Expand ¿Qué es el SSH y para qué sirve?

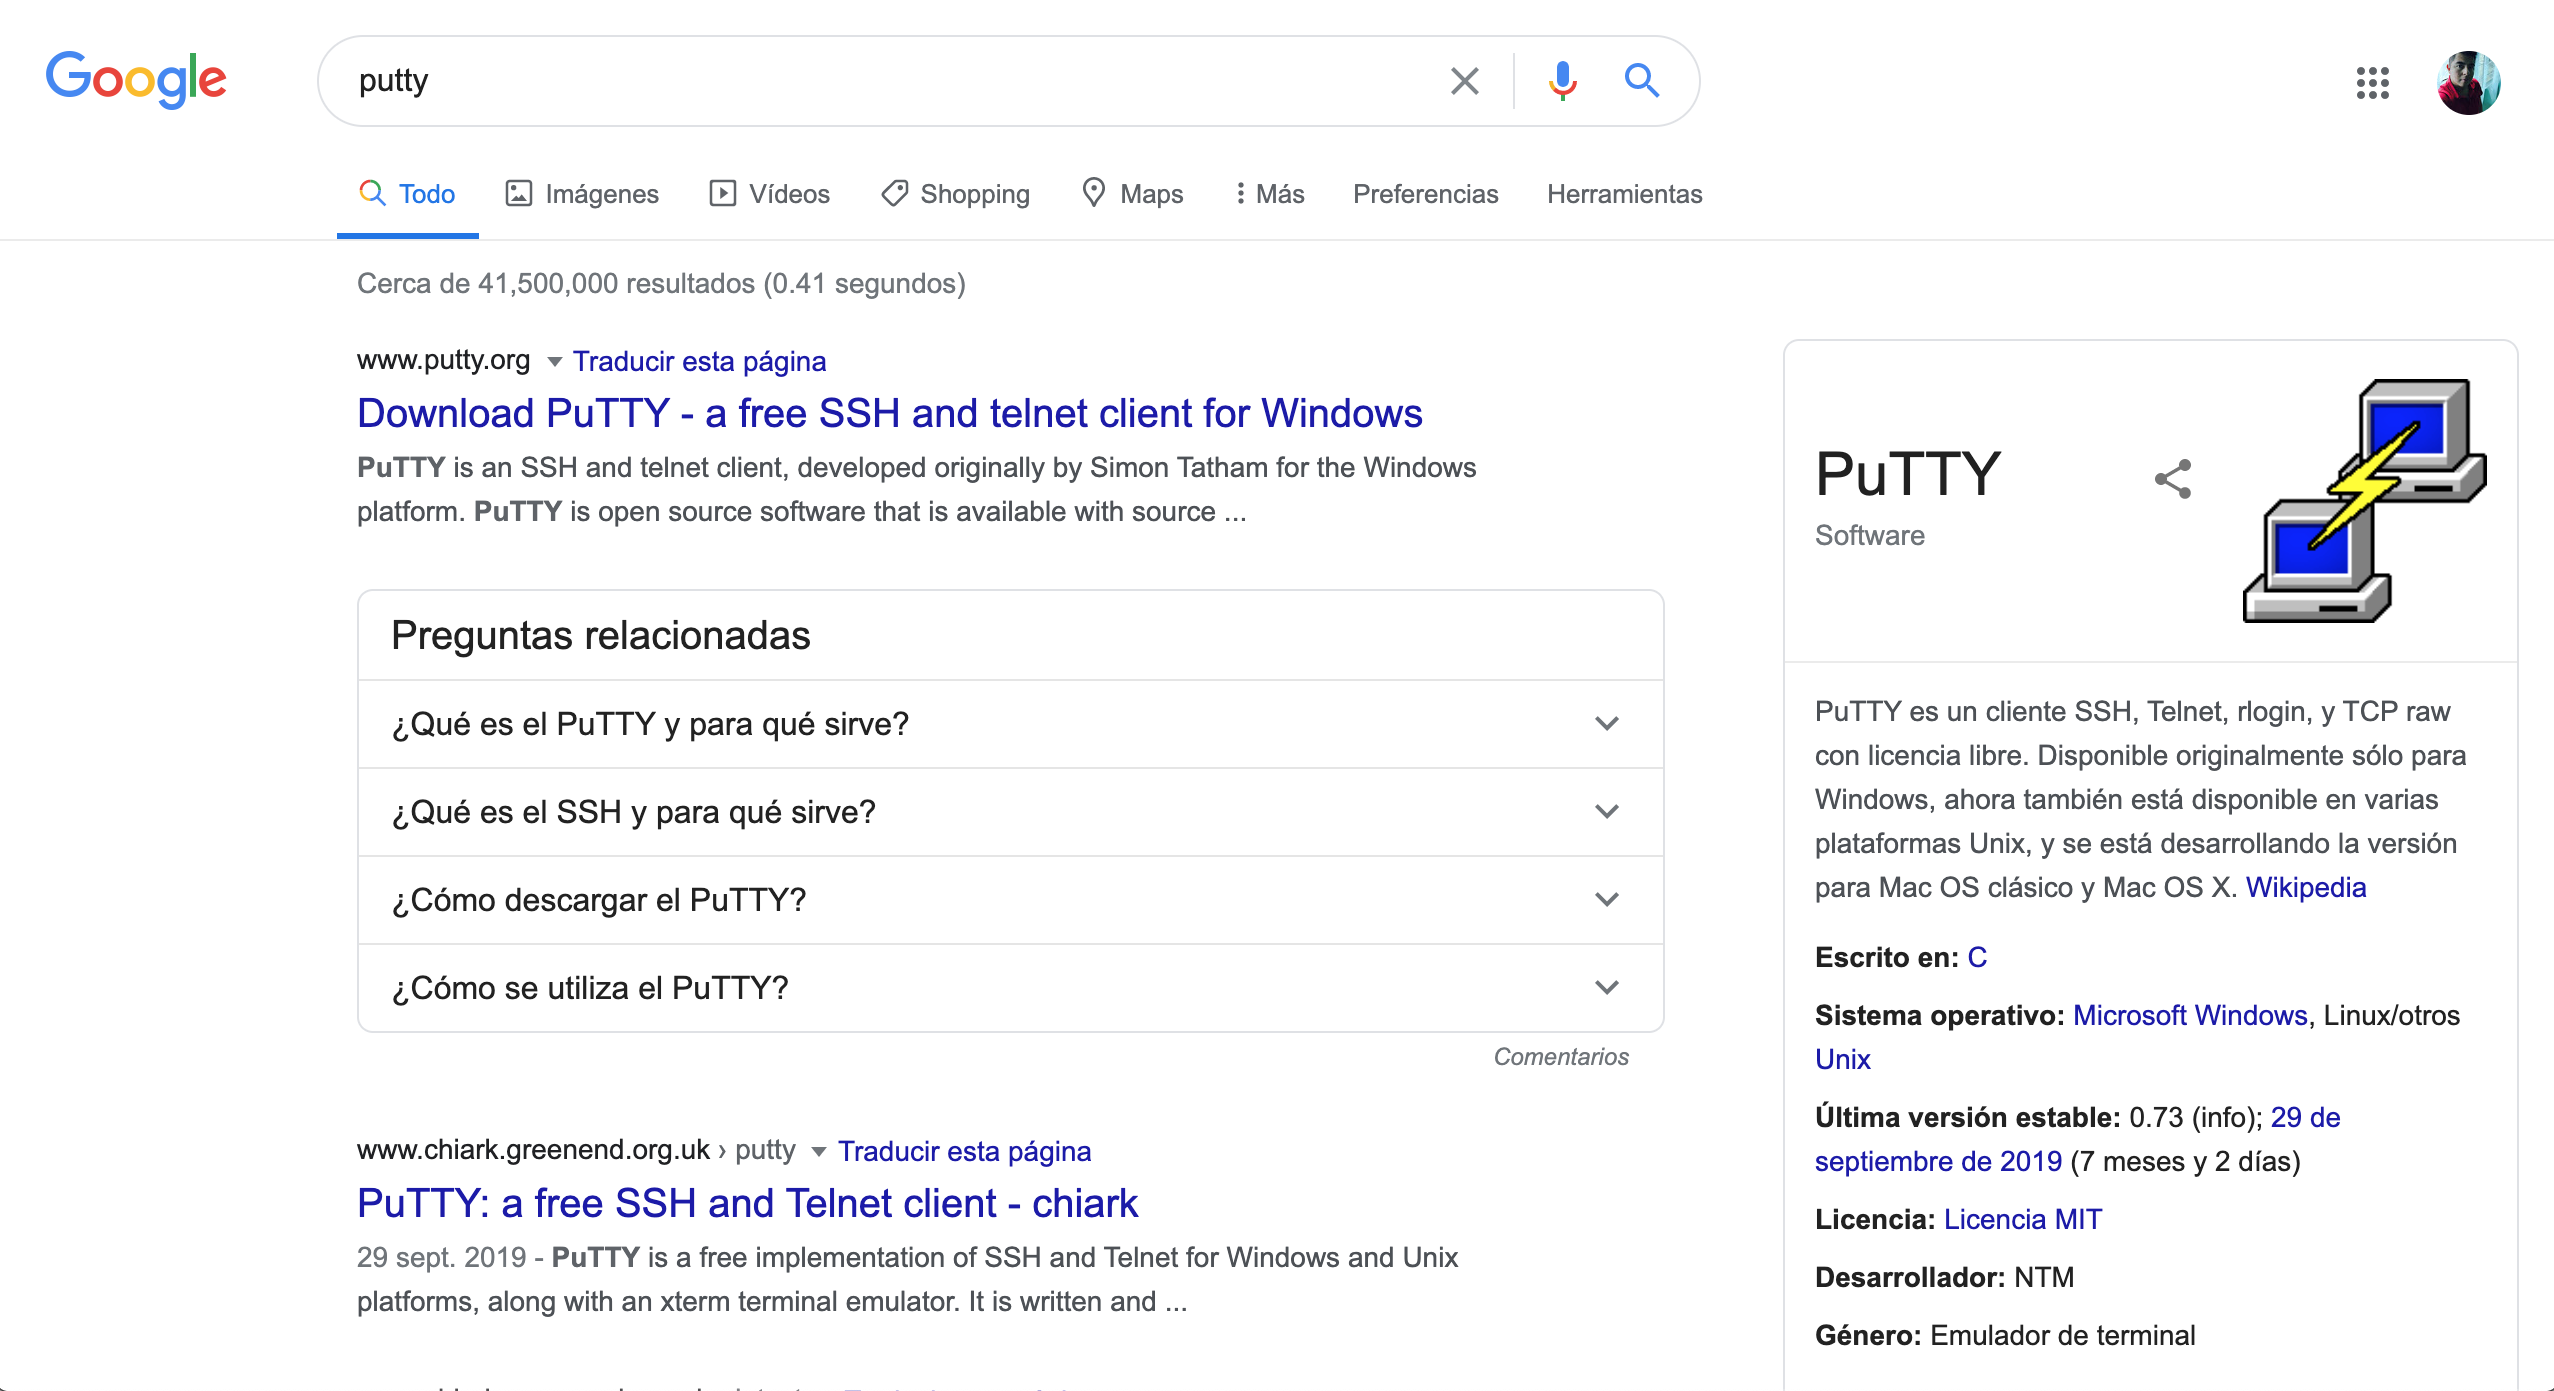[x=1010, y=812]
